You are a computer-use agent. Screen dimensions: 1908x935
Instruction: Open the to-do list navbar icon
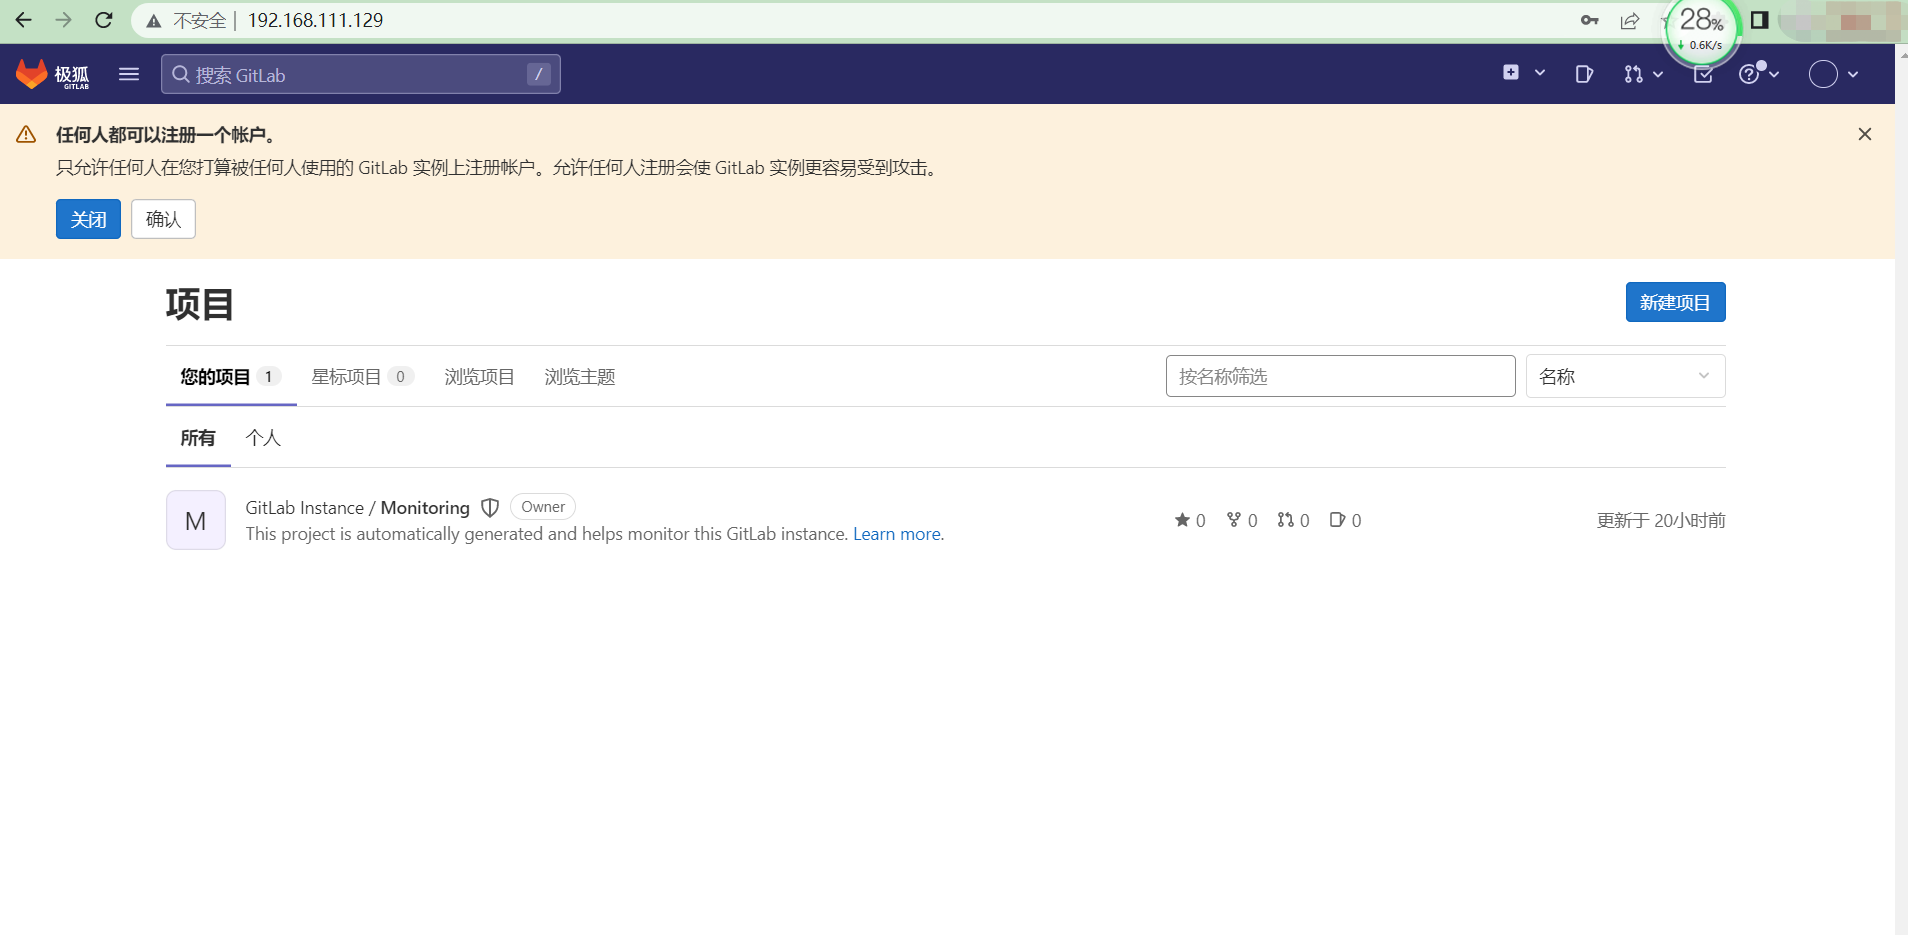tap(1703, 75)
